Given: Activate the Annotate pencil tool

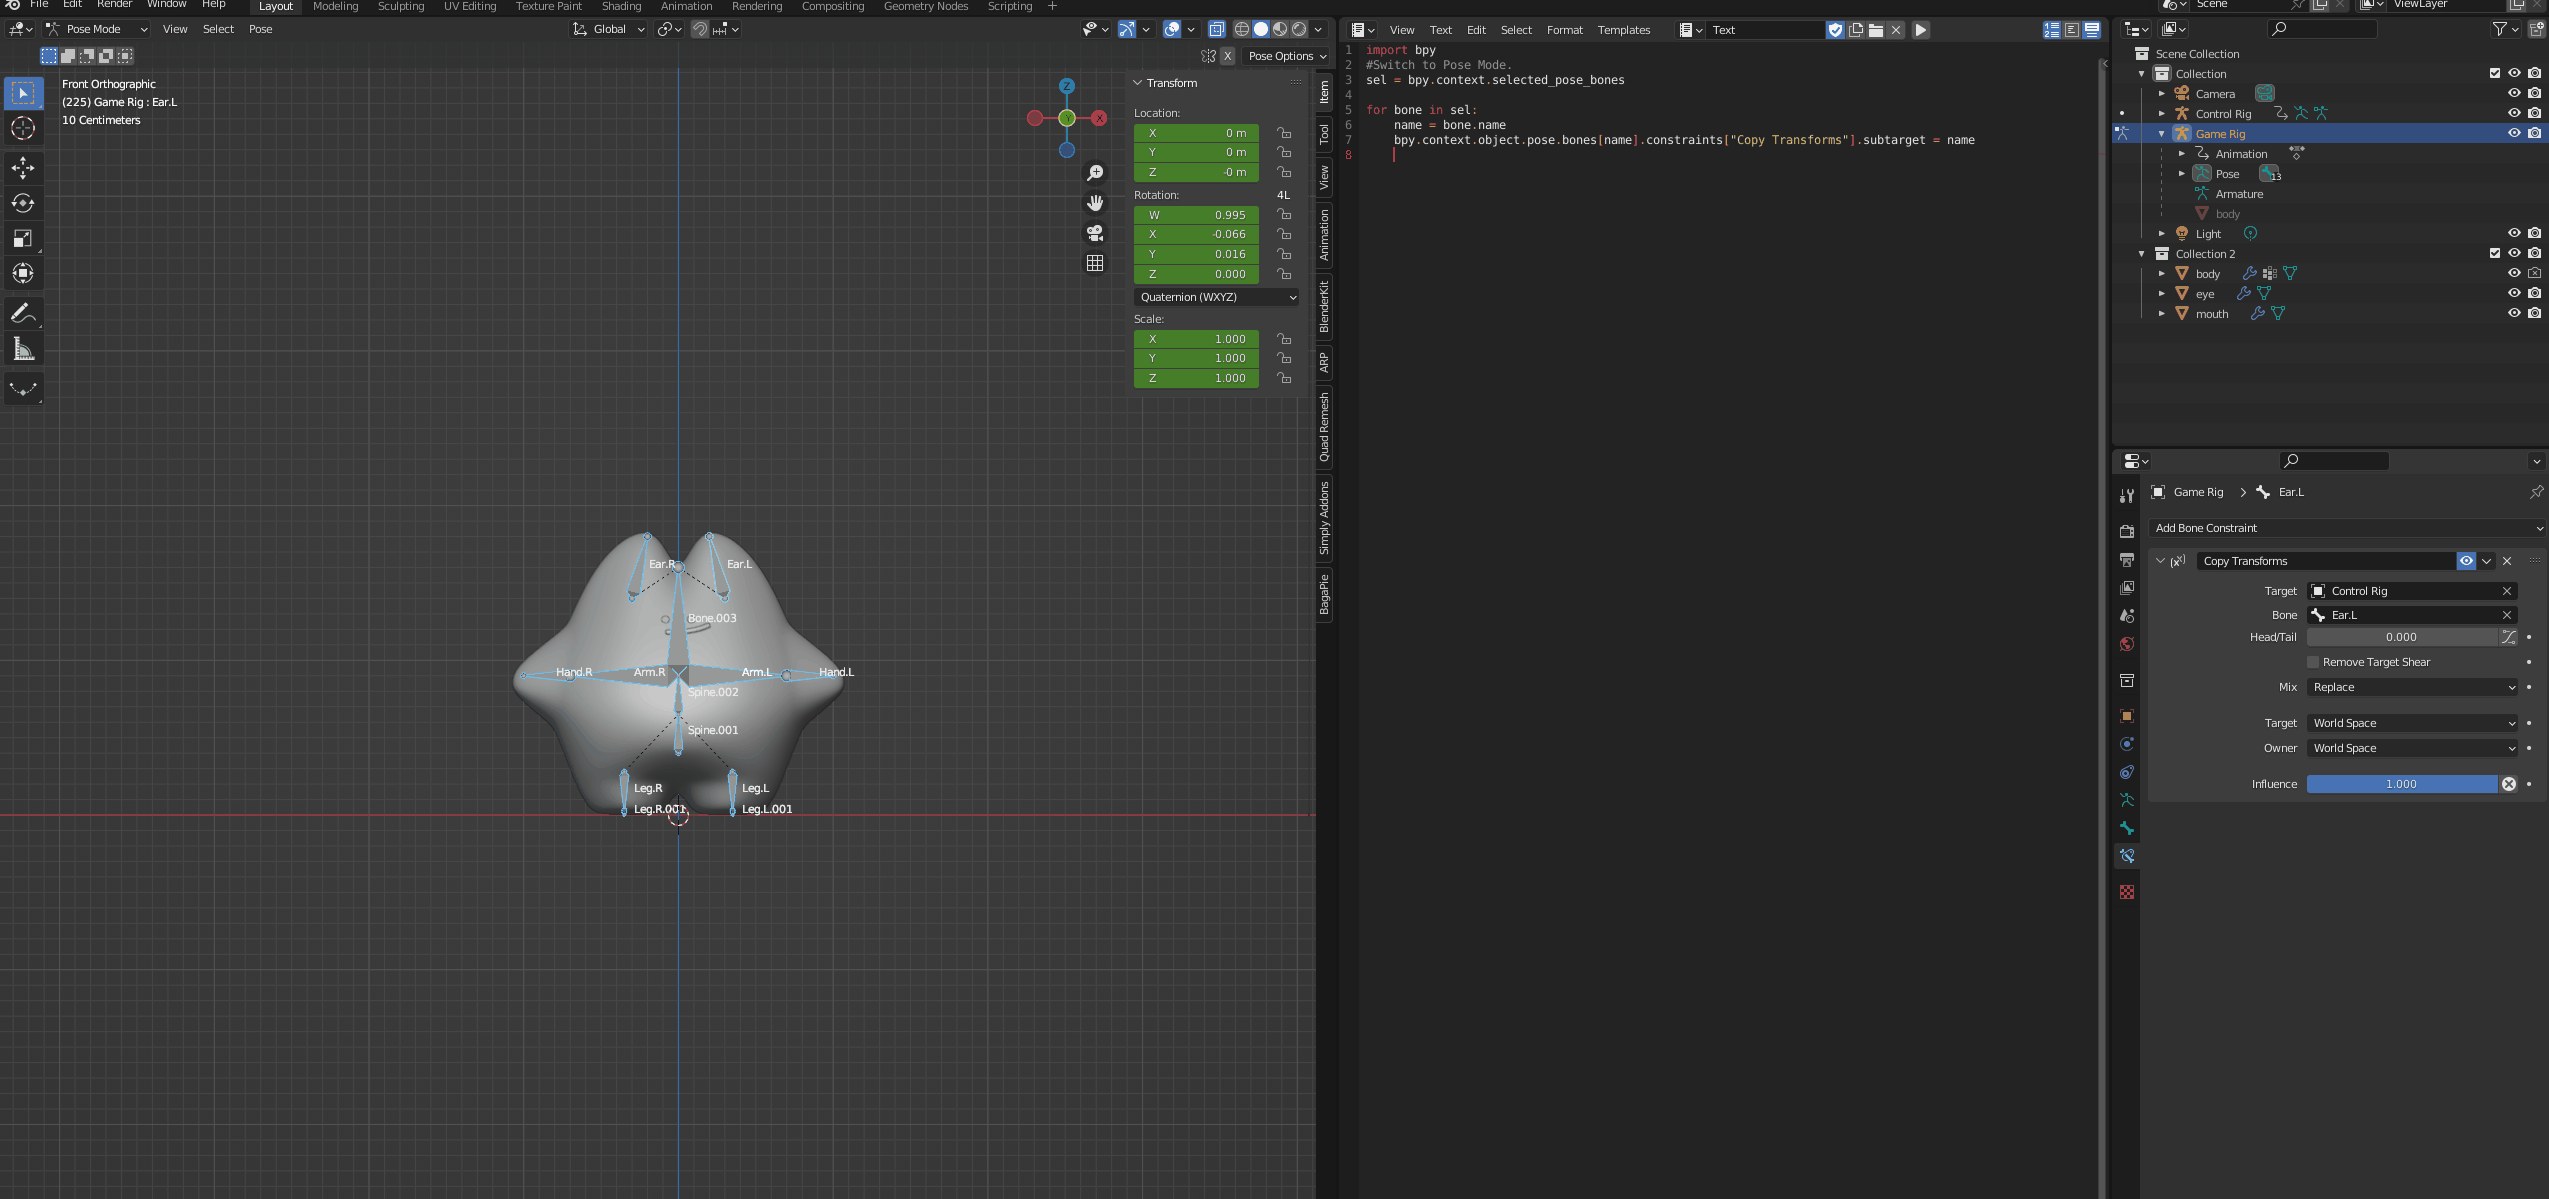Looking at the screenshot, I should [23, 313].
